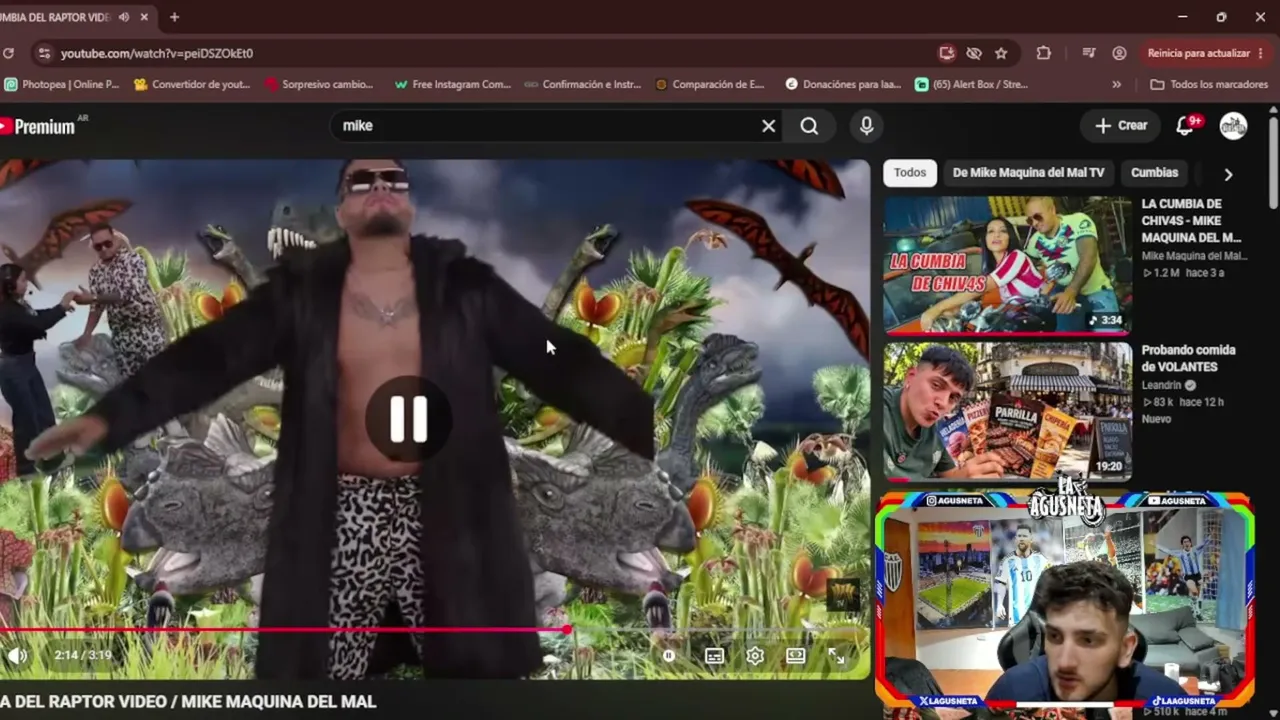Image resolution: width=1280 pixels, height=720 pixels.
Task: Open the Chrome profile icon
Action: [x=1119, y=53]
